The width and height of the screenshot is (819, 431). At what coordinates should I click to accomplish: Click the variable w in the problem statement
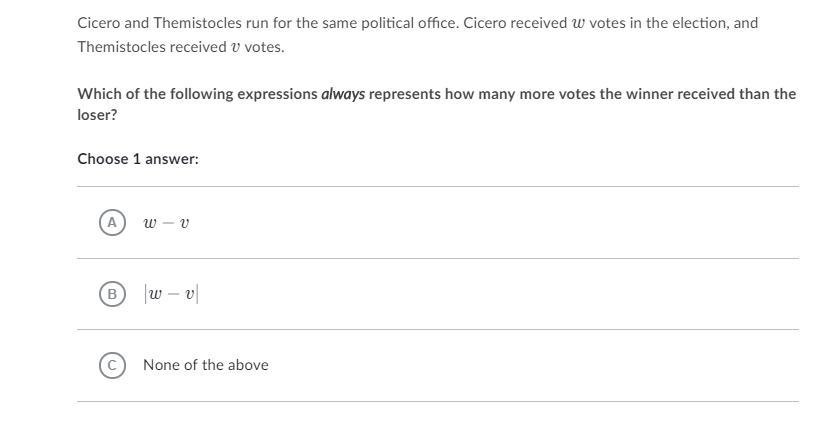coord(578,22)
